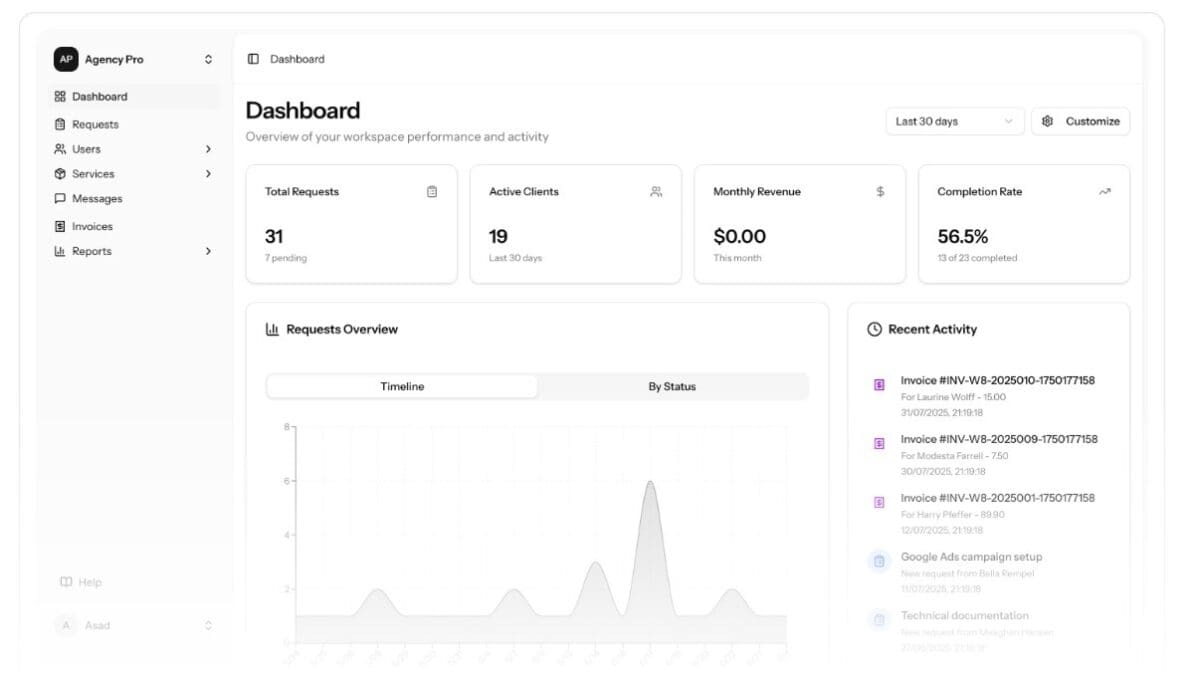Open Messages via the chat bubble icon
This screenshot has height=688, width=1200.
pos(58,198)
